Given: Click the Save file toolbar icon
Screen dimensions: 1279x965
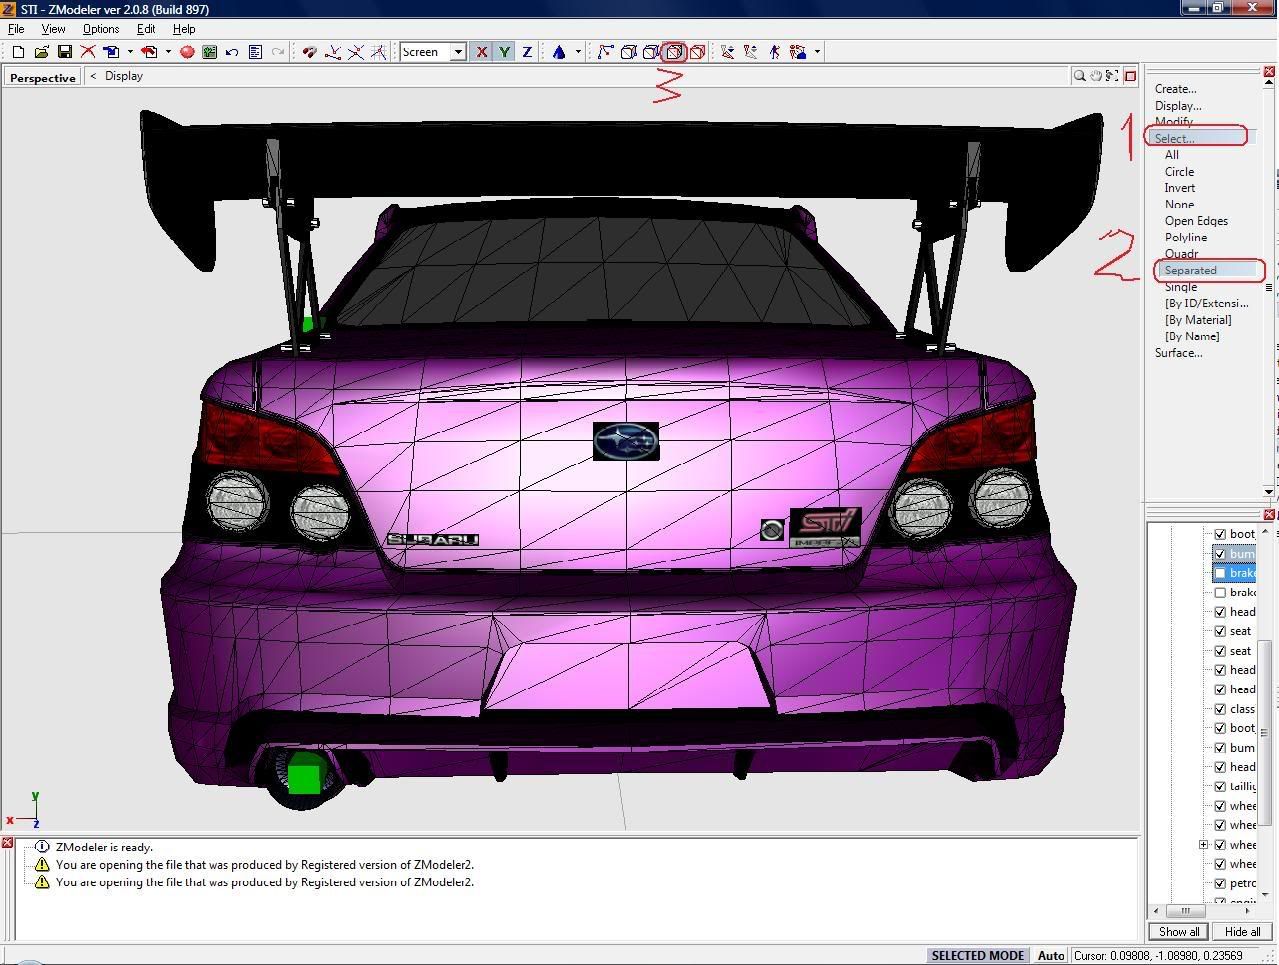Looking at the screenshot, I should (x=64, y=52).
